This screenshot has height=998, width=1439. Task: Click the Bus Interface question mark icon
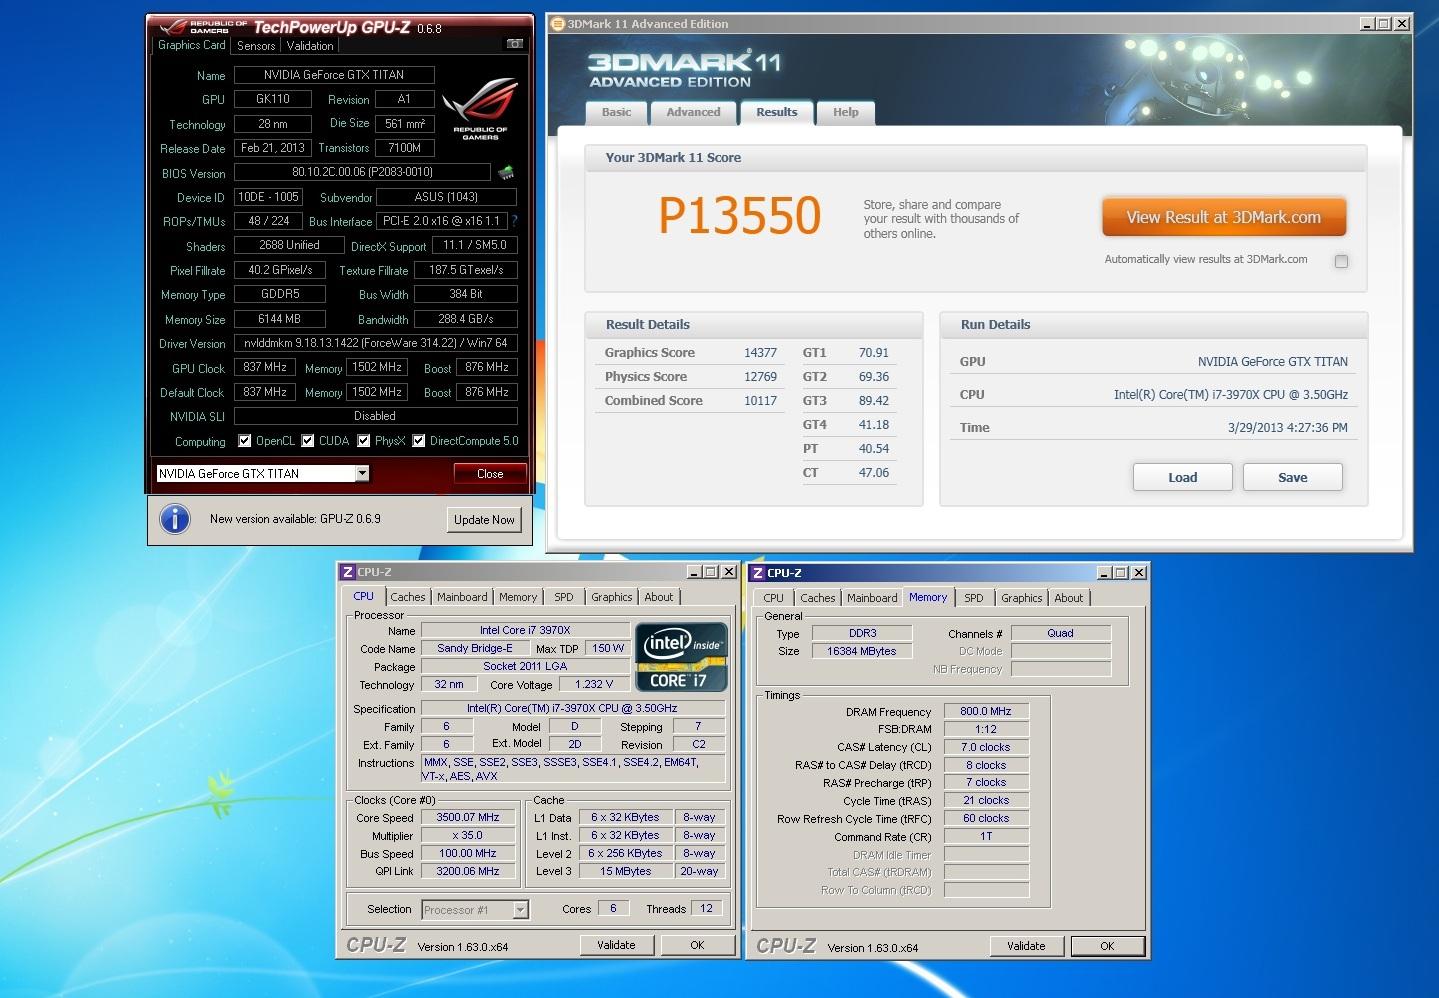[x=514, y=221]
